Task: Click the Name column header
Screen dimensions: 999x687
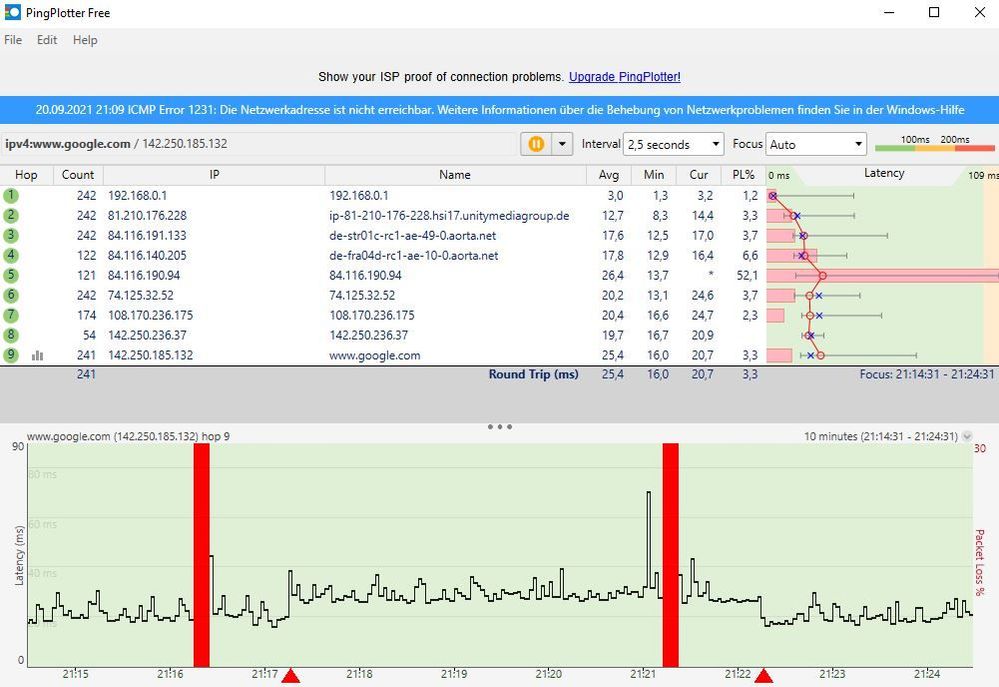Action: [455, 175]
